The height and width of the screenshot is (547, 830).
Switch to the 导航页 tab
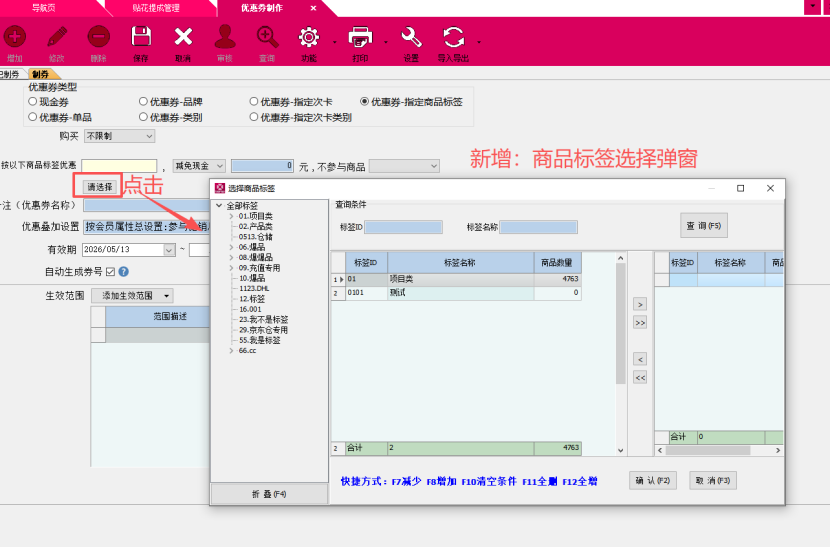[x=43, y=8]
